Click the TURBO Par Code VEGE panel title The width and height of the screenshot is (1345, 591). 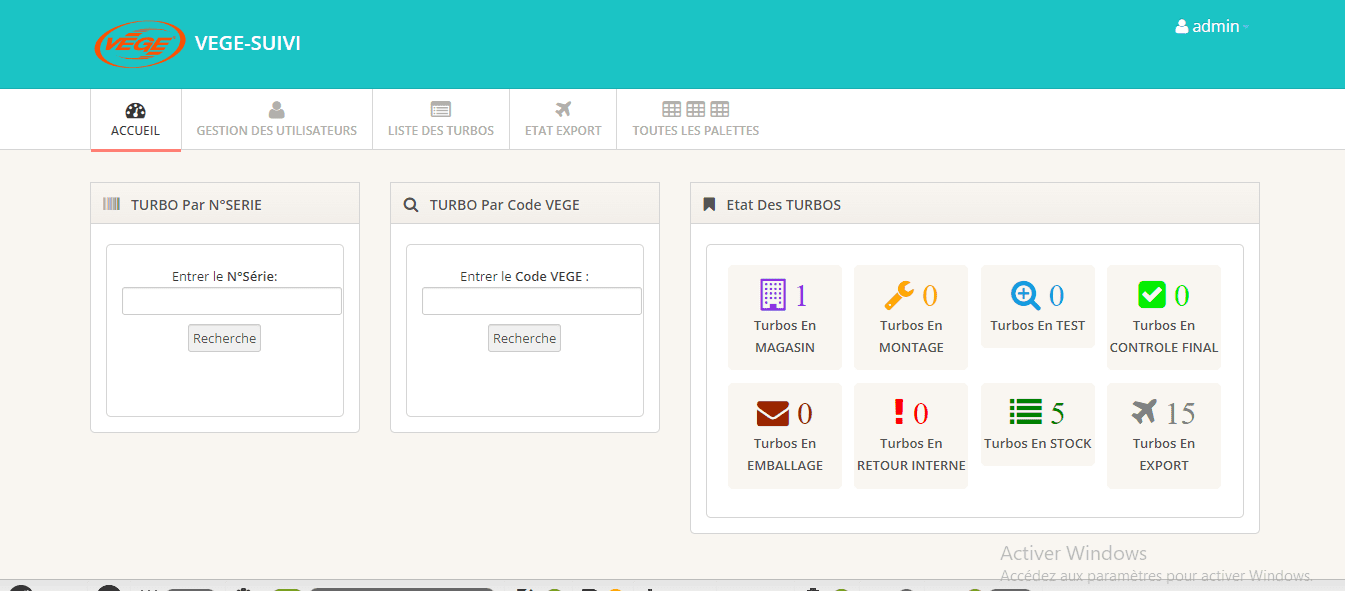[505, 205]
